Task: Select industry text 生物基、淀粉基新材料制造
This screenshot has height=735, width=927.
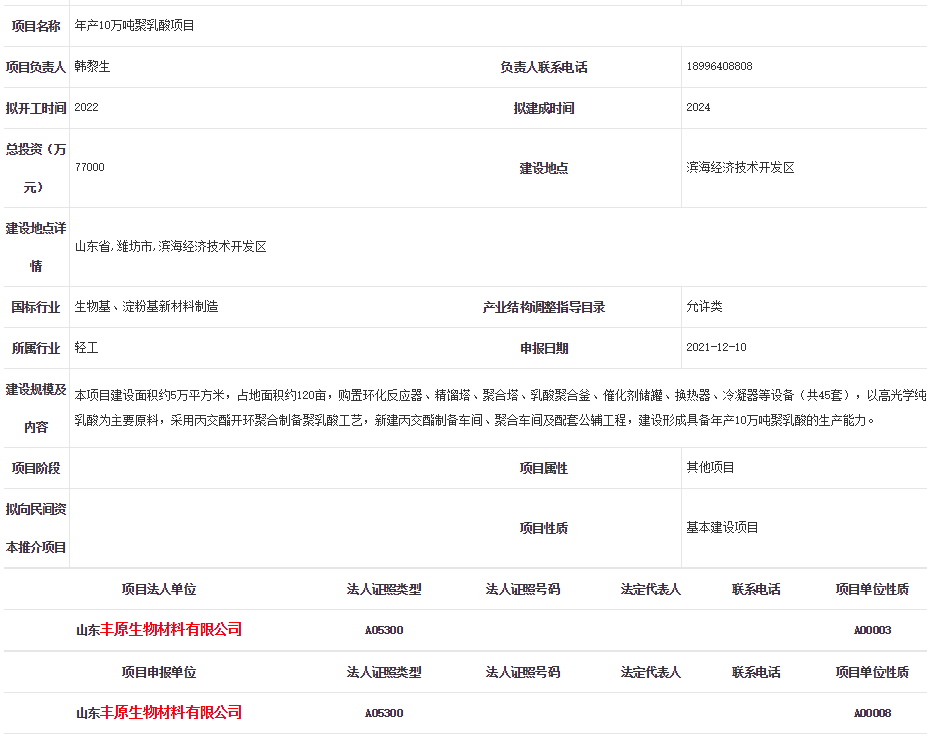Action: click(147, 306)
